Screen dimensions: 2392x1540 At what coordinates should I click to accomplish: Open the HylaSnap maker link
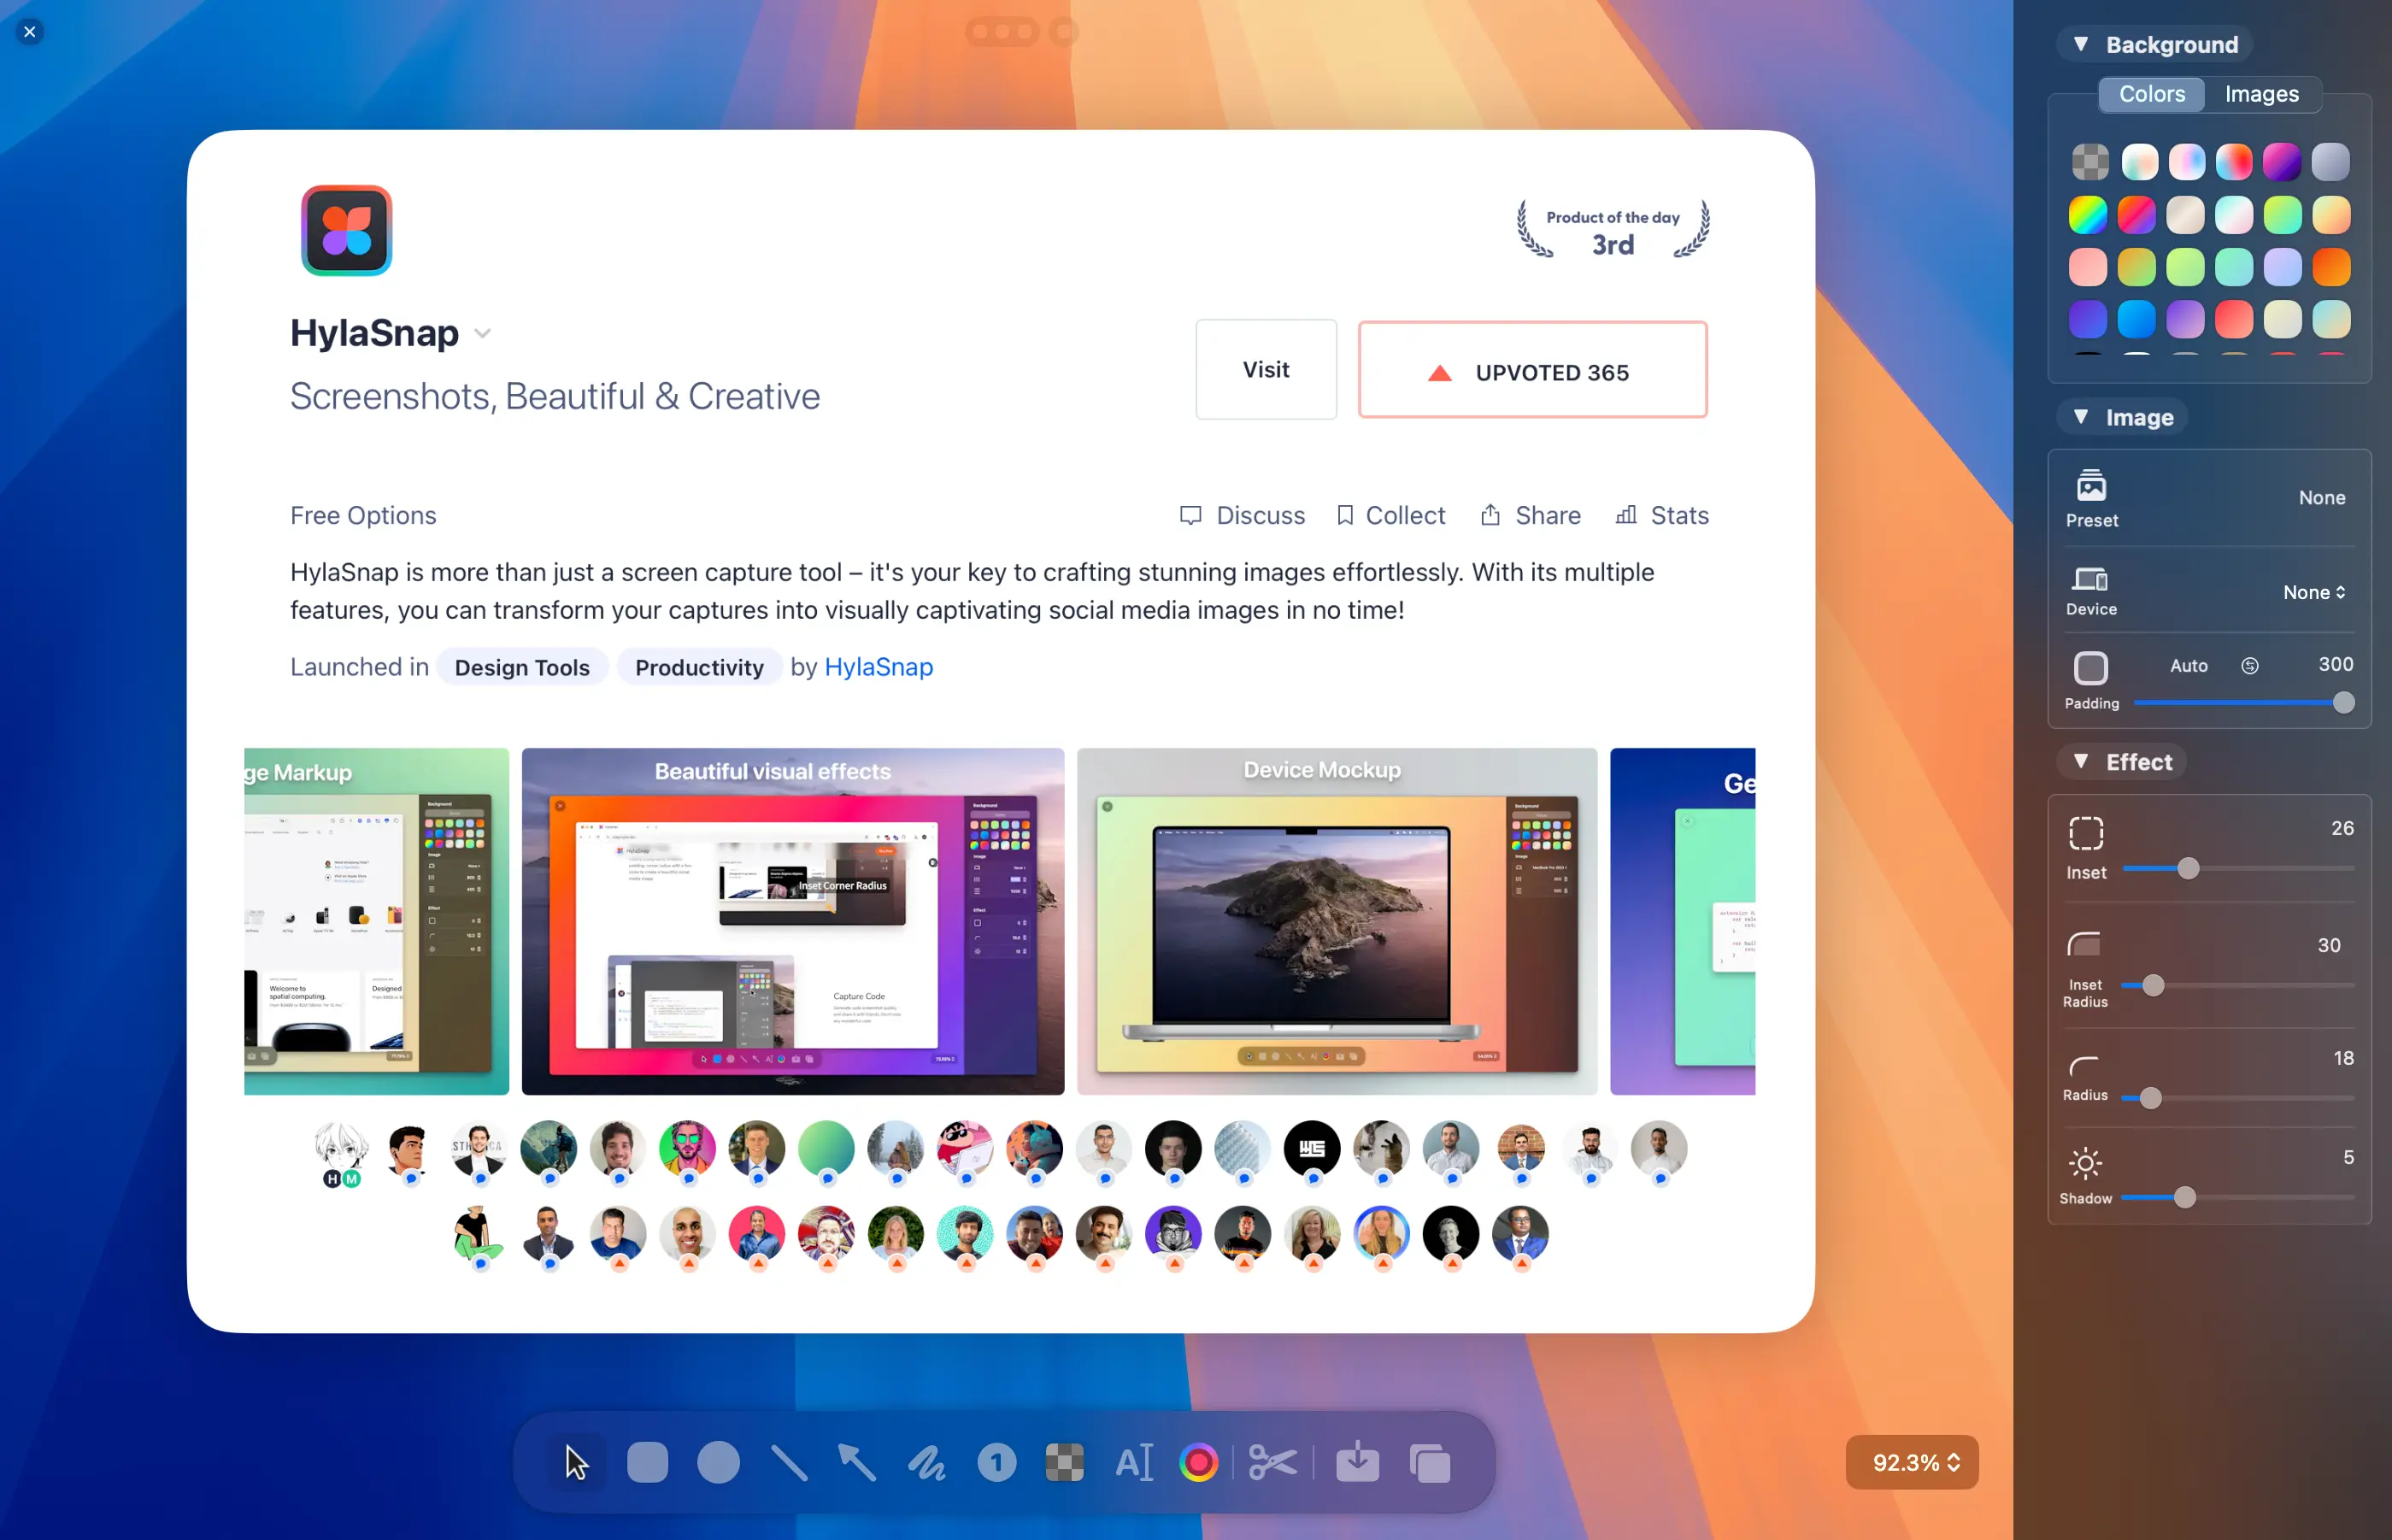tap(878, 667)
